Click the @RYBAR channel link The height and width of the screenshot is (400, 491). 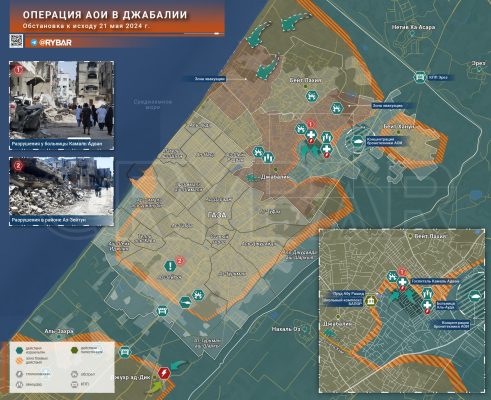55,43
